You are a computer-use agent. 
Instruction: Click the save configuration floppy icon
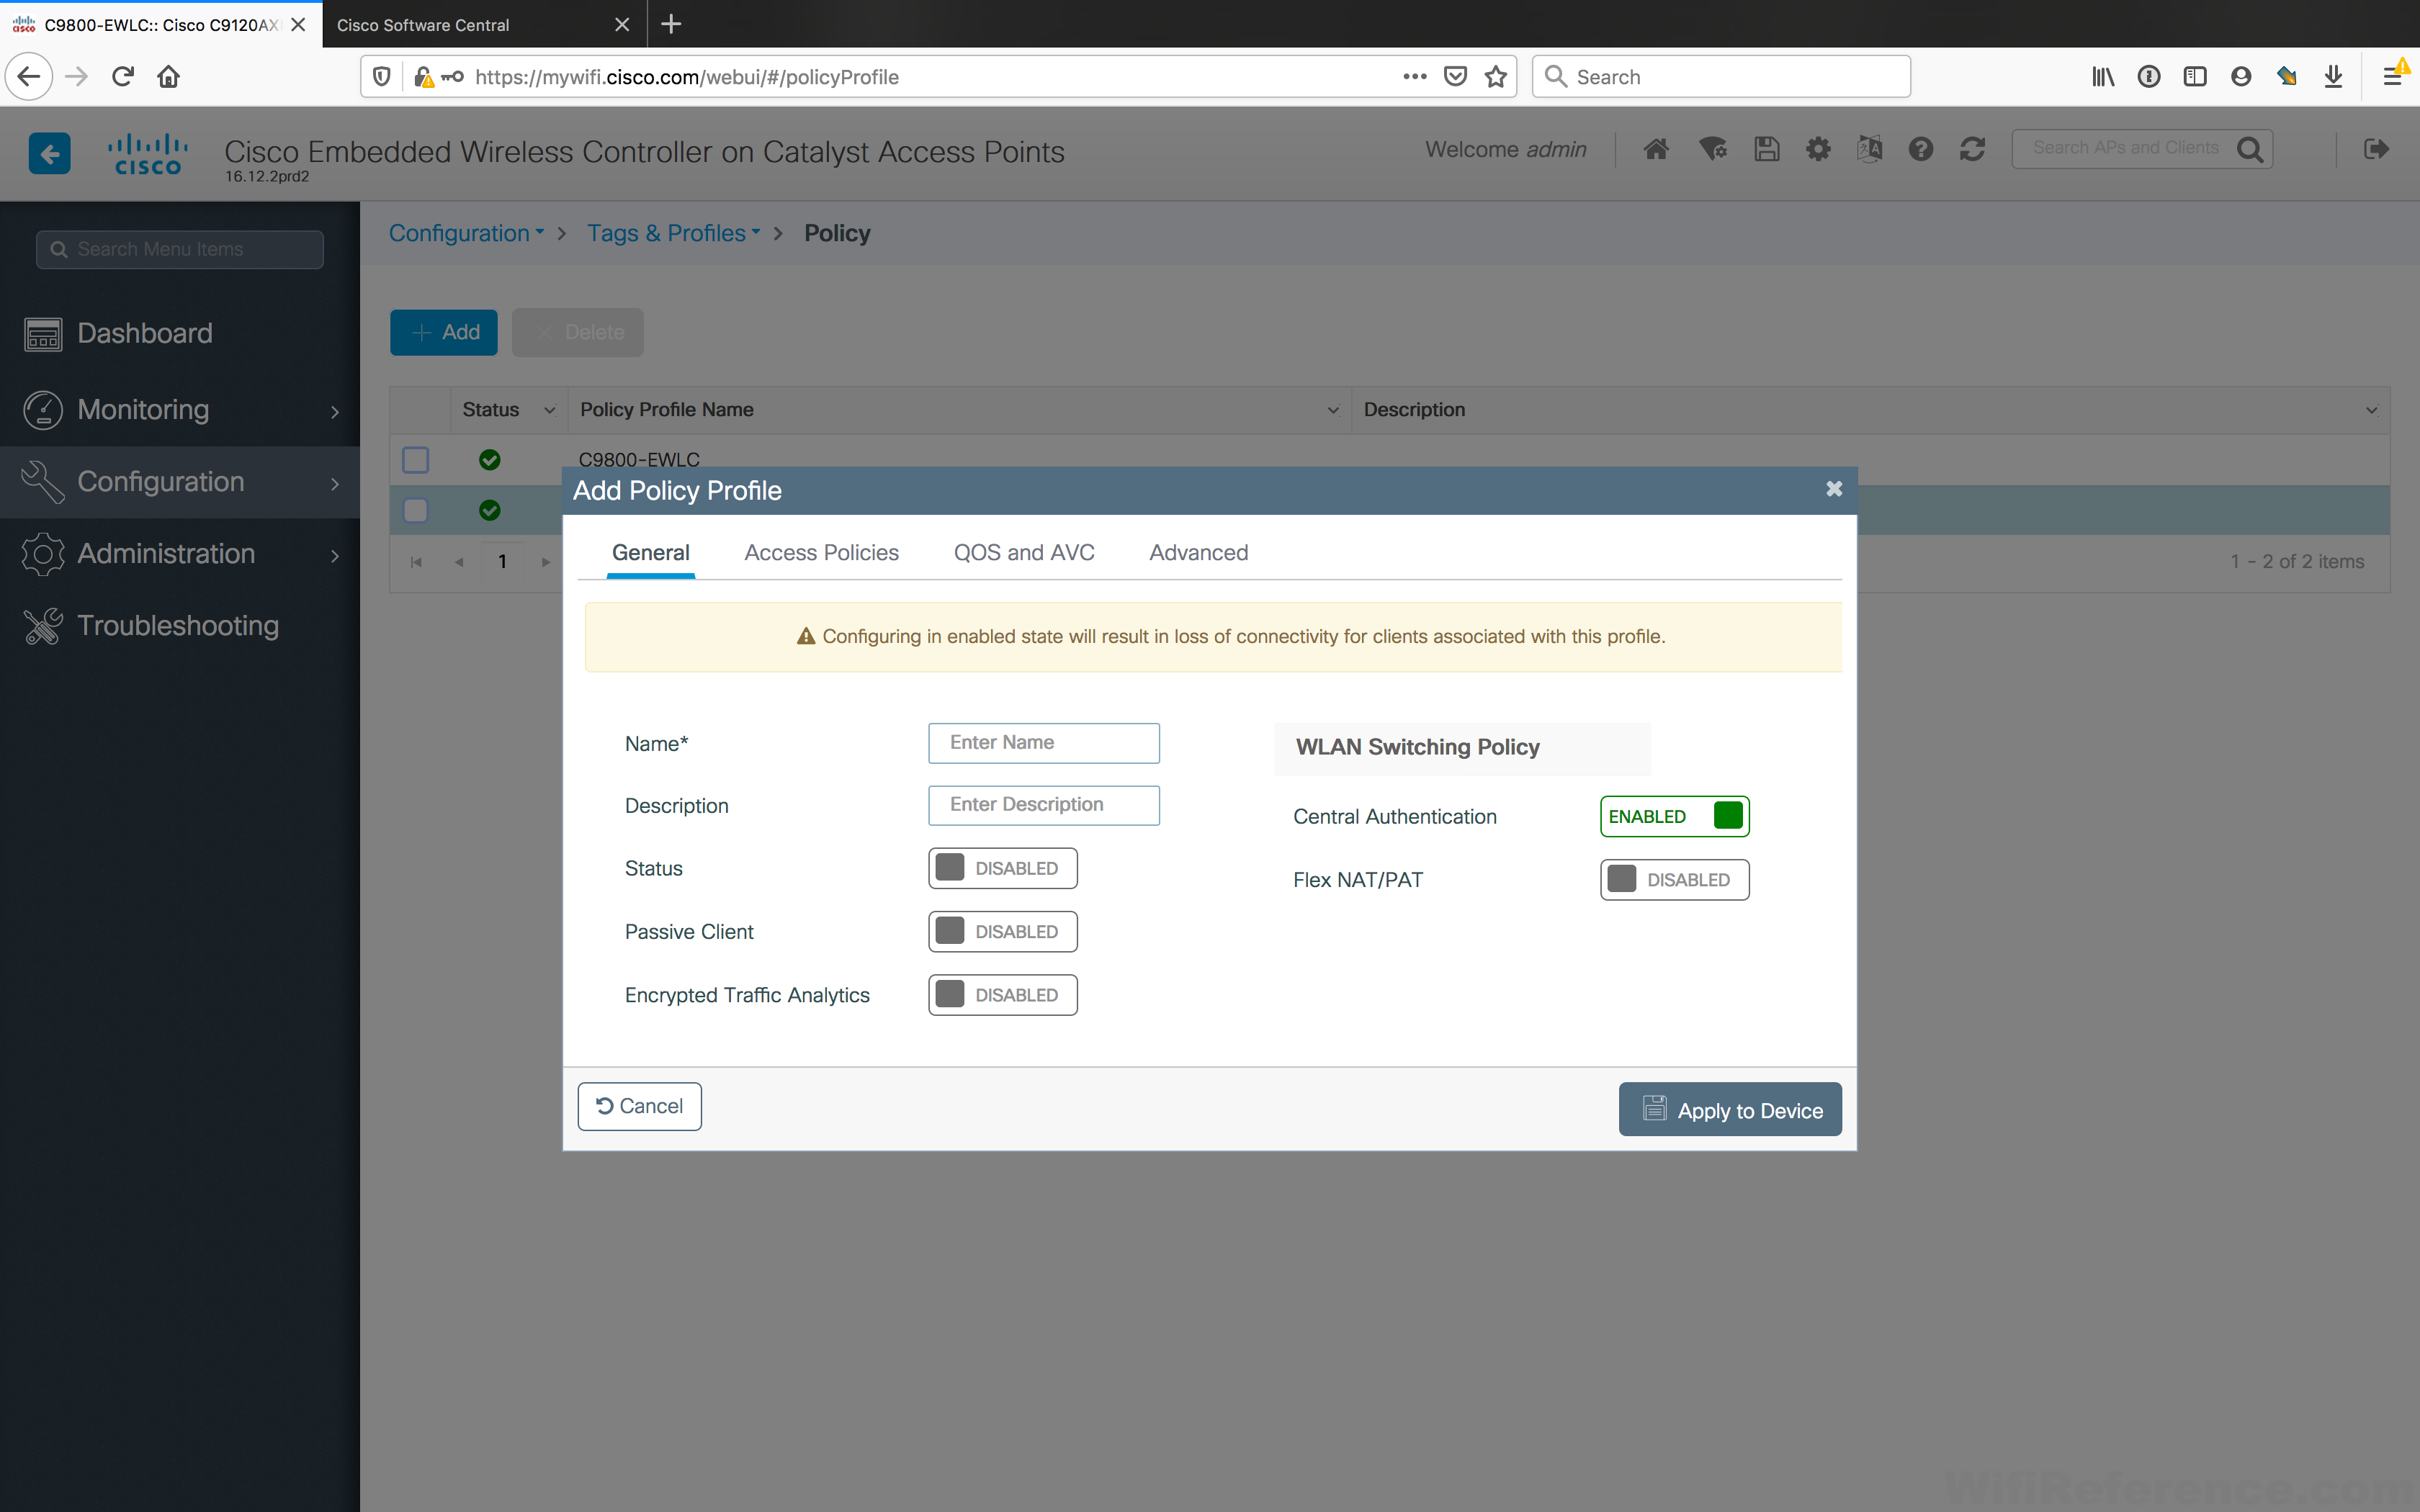pyautogui.click(x=1767, y=149)
